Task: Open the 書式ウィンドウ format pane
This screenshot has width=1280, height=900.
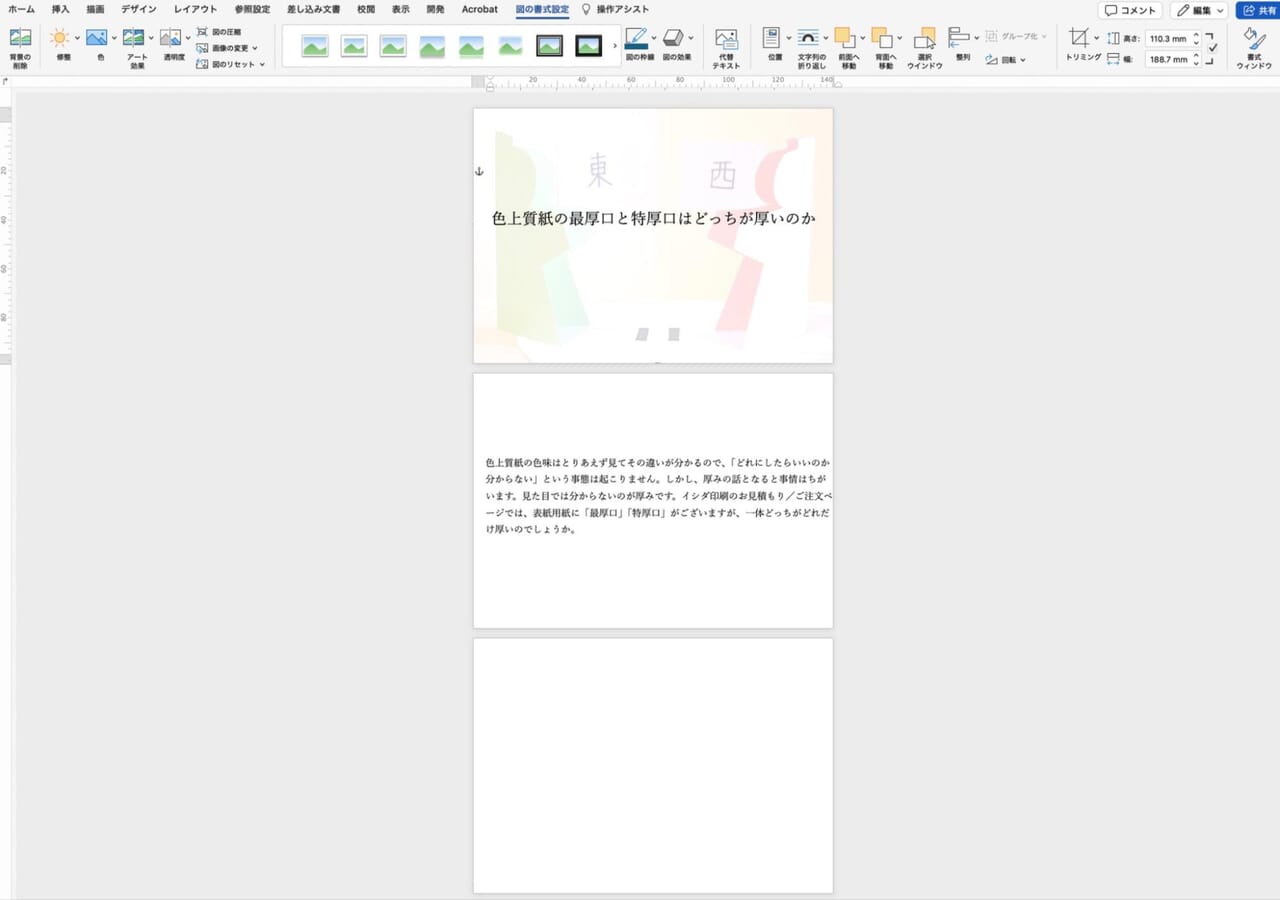Action: [x=1253, y=45]
